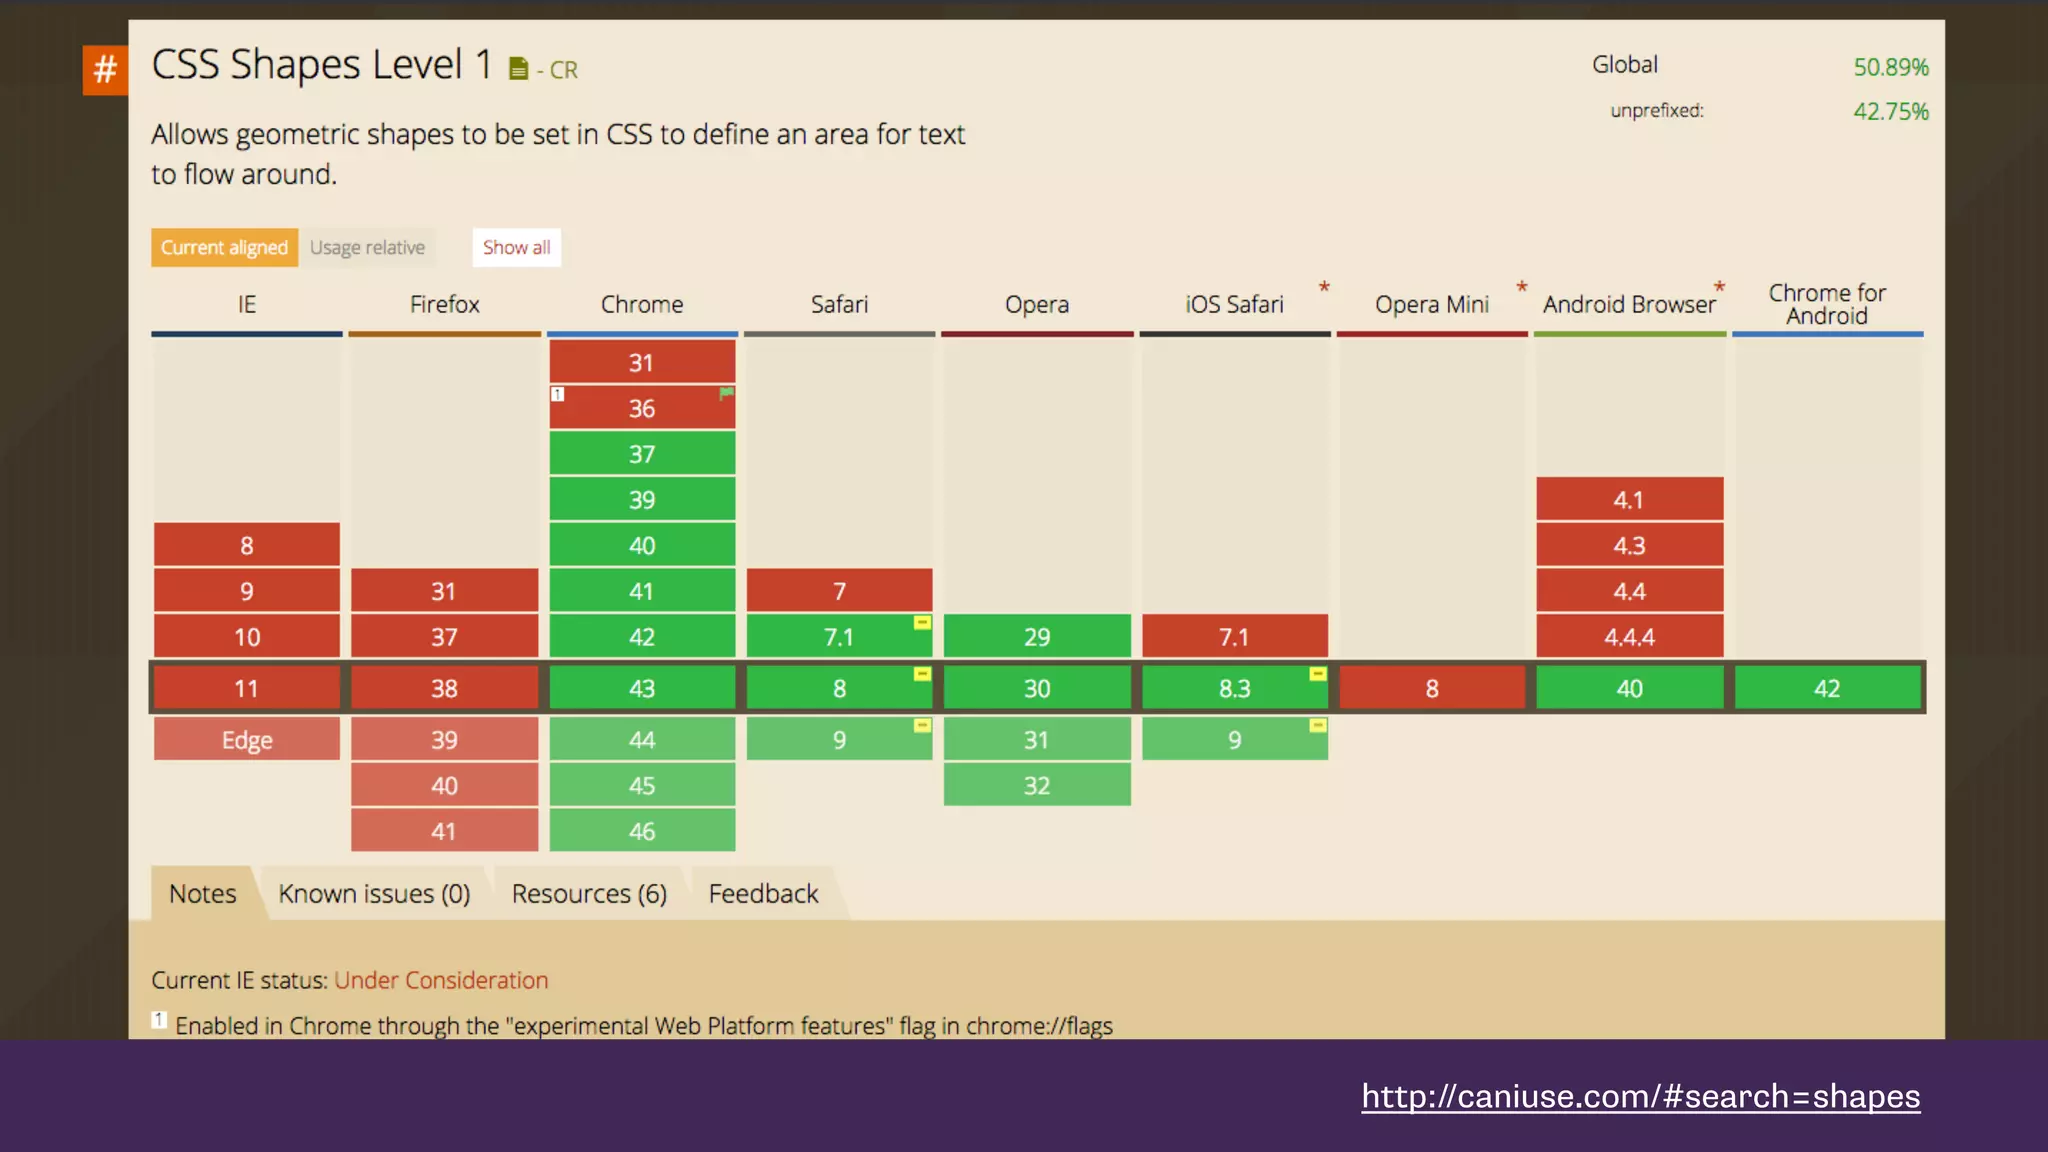The image size is (2048, 1152).
Task: Click the green spec document icon
Action: (518, 69)
